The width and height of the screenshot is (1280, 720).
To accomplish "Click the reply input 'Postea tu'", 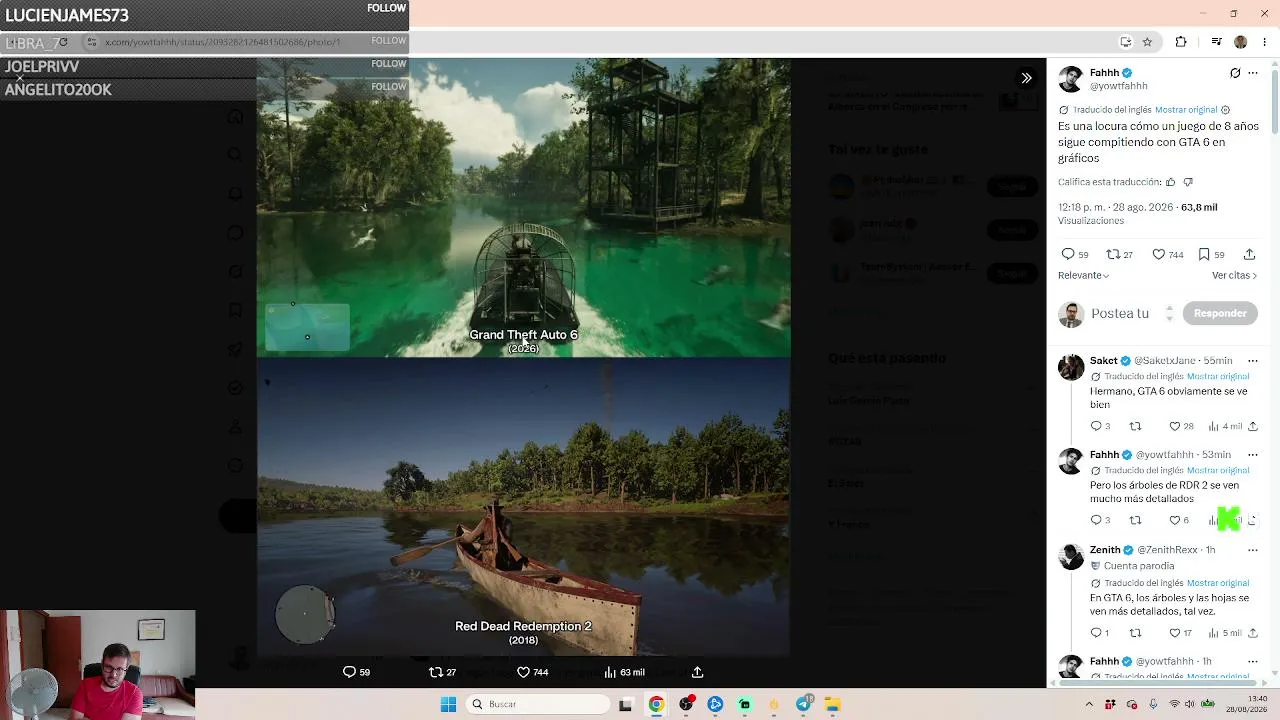I will point(1120,313).
